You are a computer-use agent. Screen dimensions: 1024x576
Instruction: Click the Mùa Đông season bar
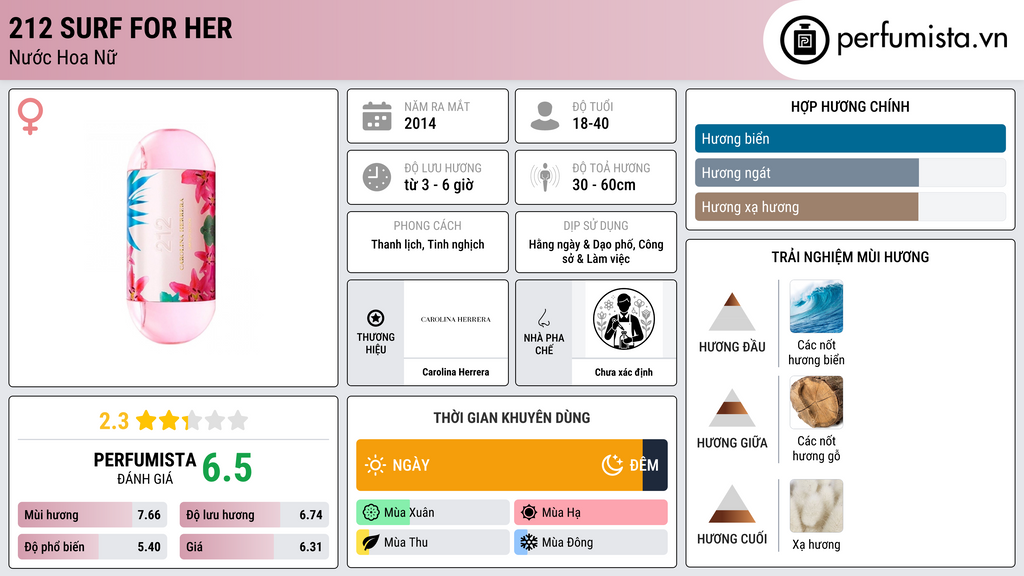tap(590, 542)
